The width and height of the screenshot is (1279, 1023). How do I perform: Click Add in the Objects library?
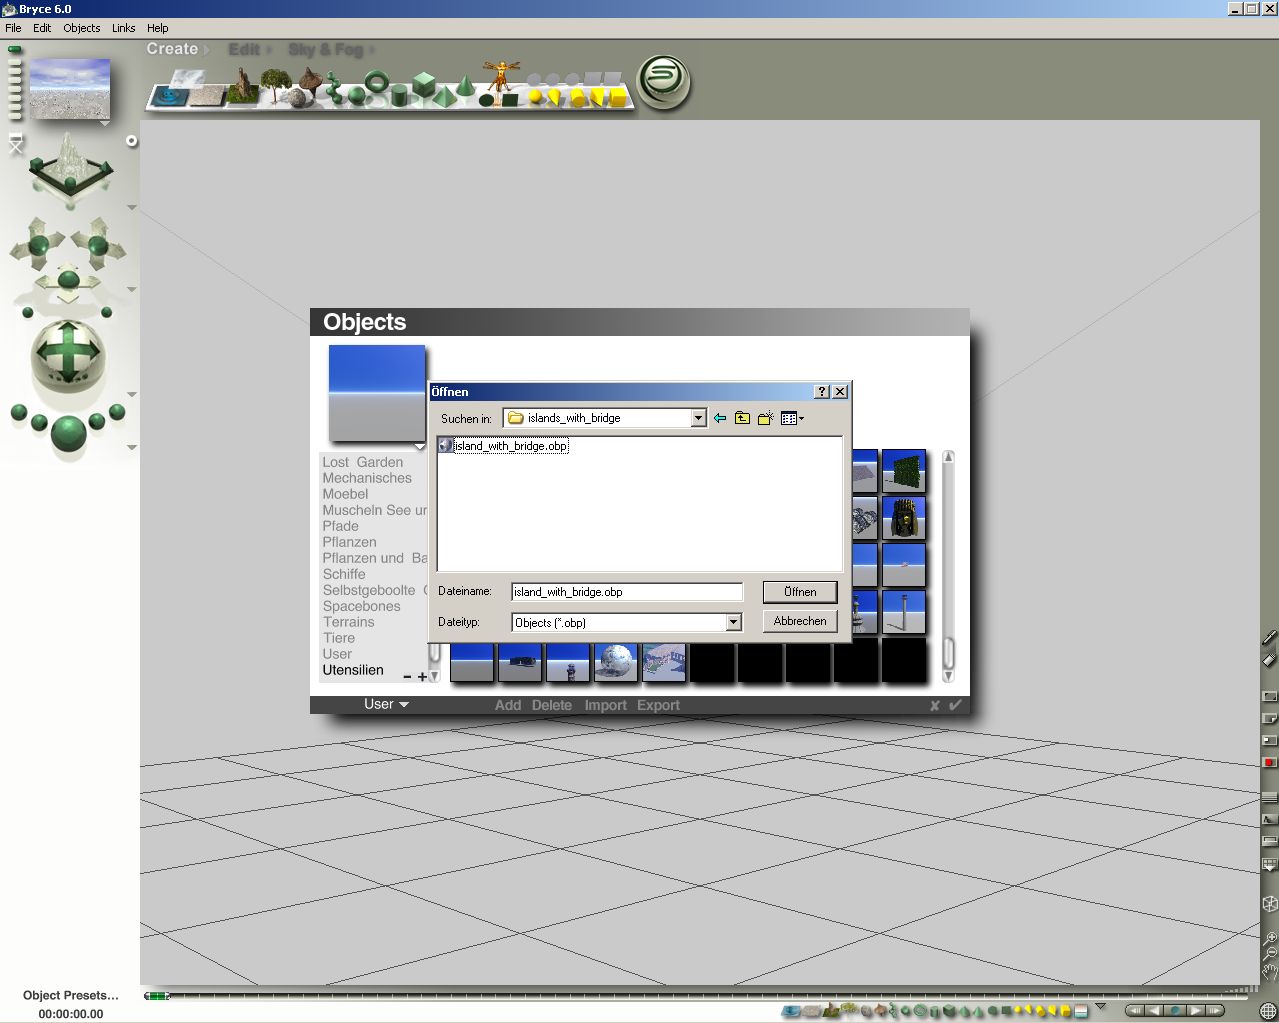[508, 705]
